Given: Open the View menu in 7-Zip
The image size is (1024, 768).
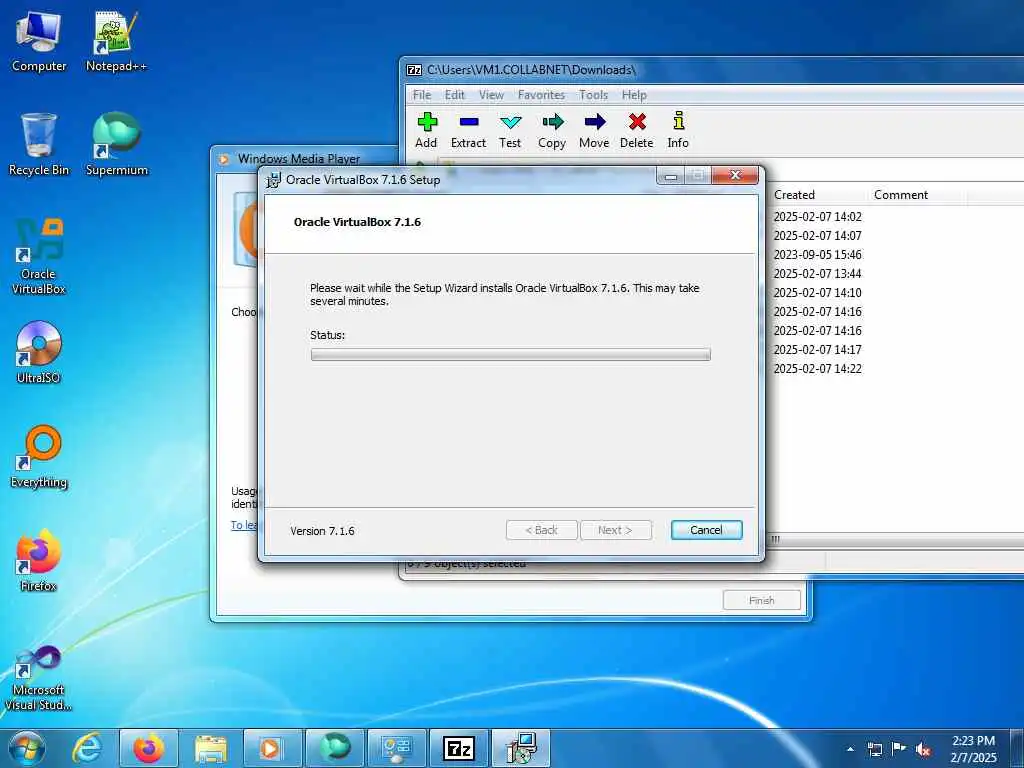Looking at the screenshot, I should 491,95.
